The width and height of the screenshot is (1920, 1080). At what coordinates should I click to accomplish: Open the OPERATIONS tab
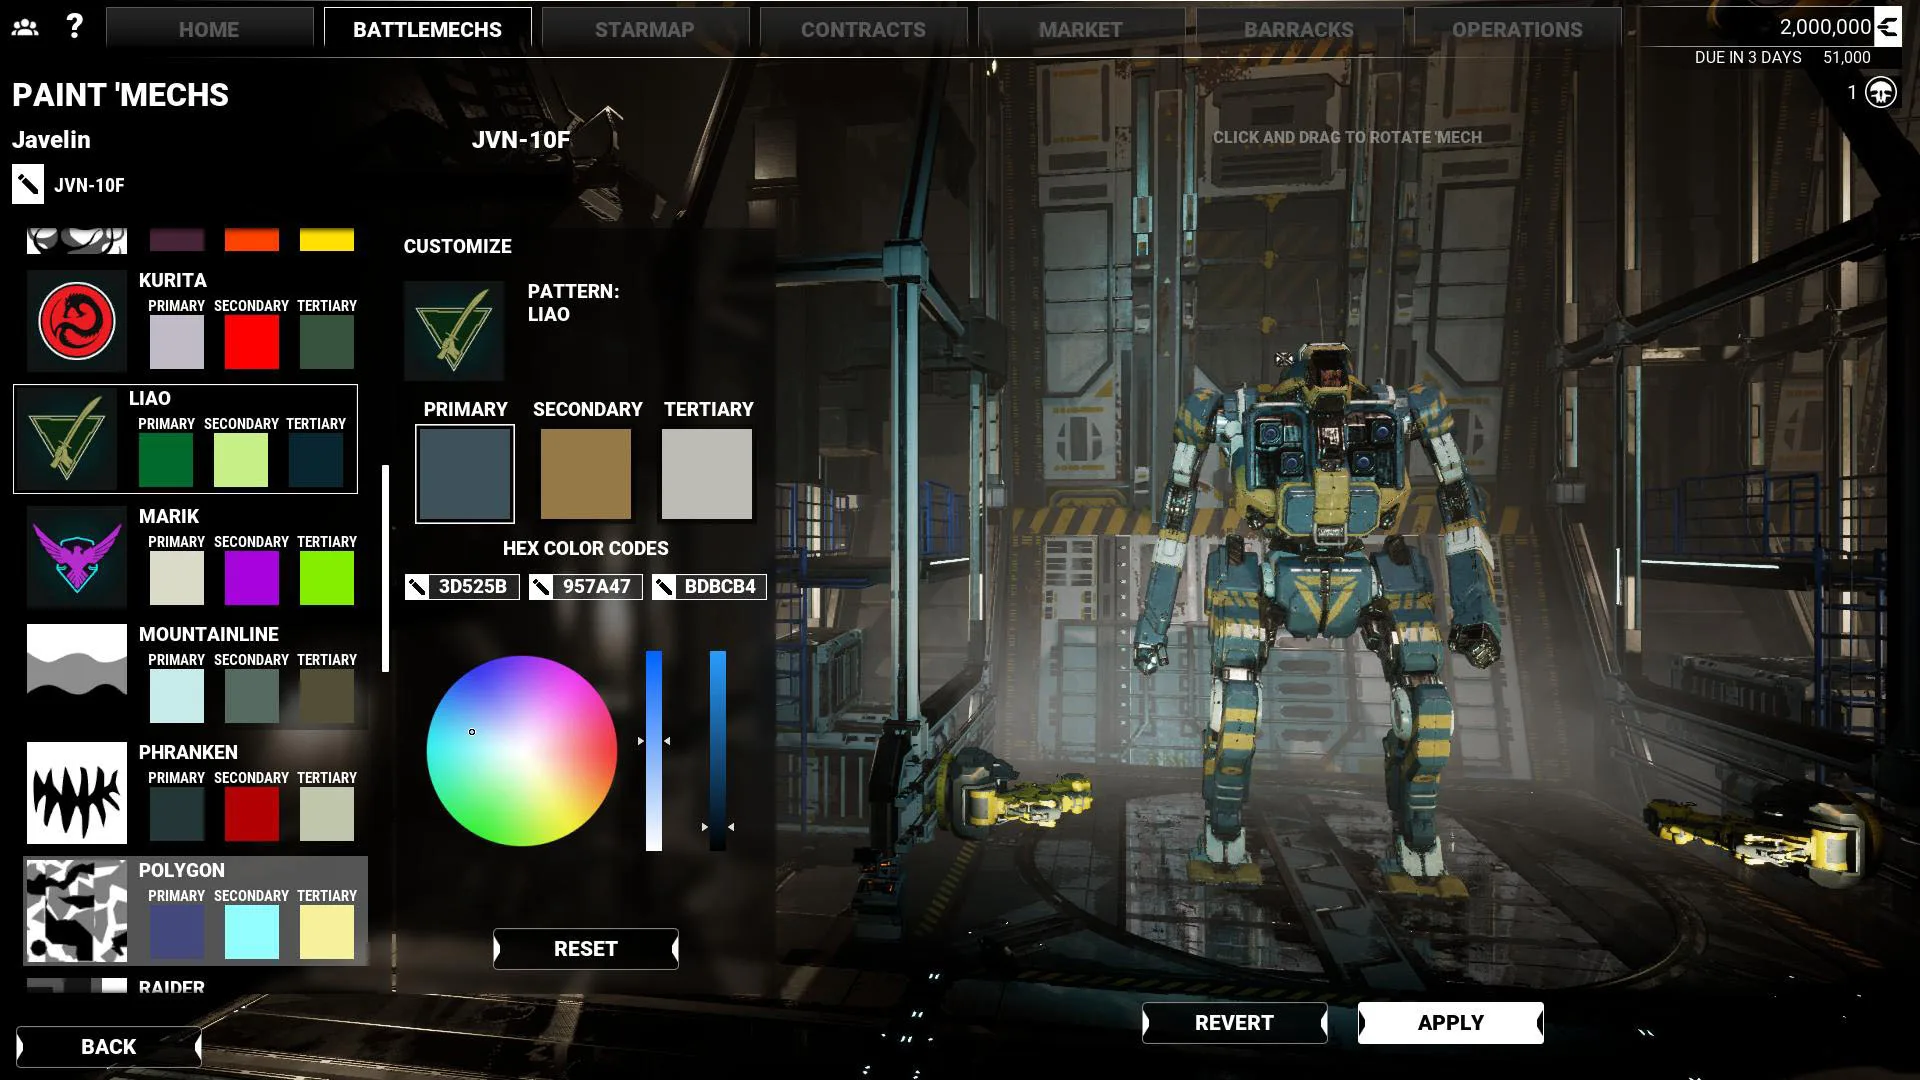1517,29
